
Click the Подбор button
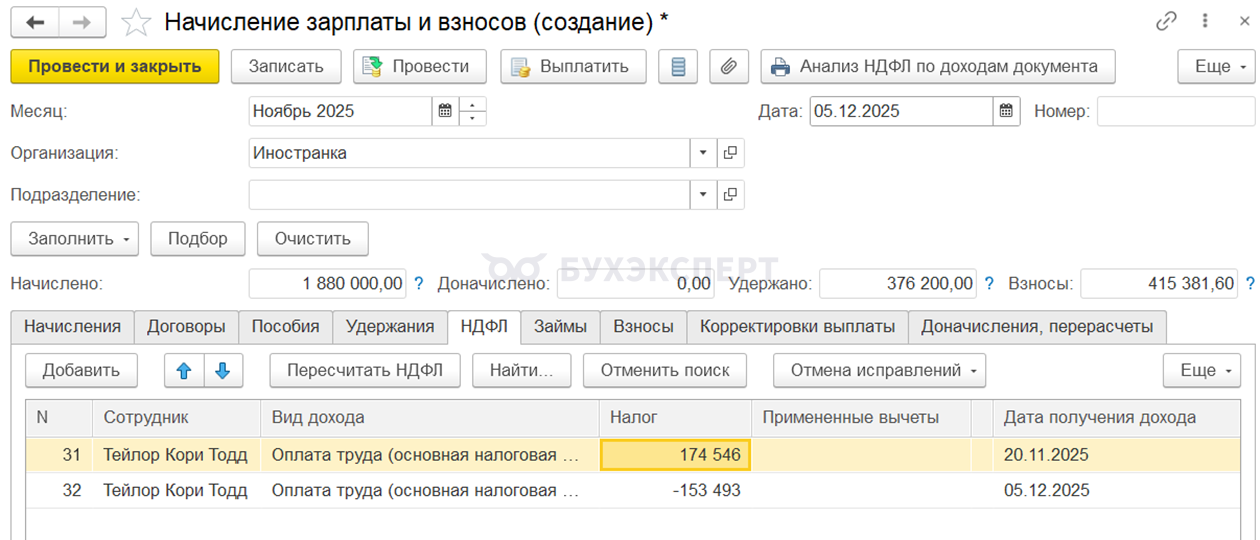[x=198, y=239]
